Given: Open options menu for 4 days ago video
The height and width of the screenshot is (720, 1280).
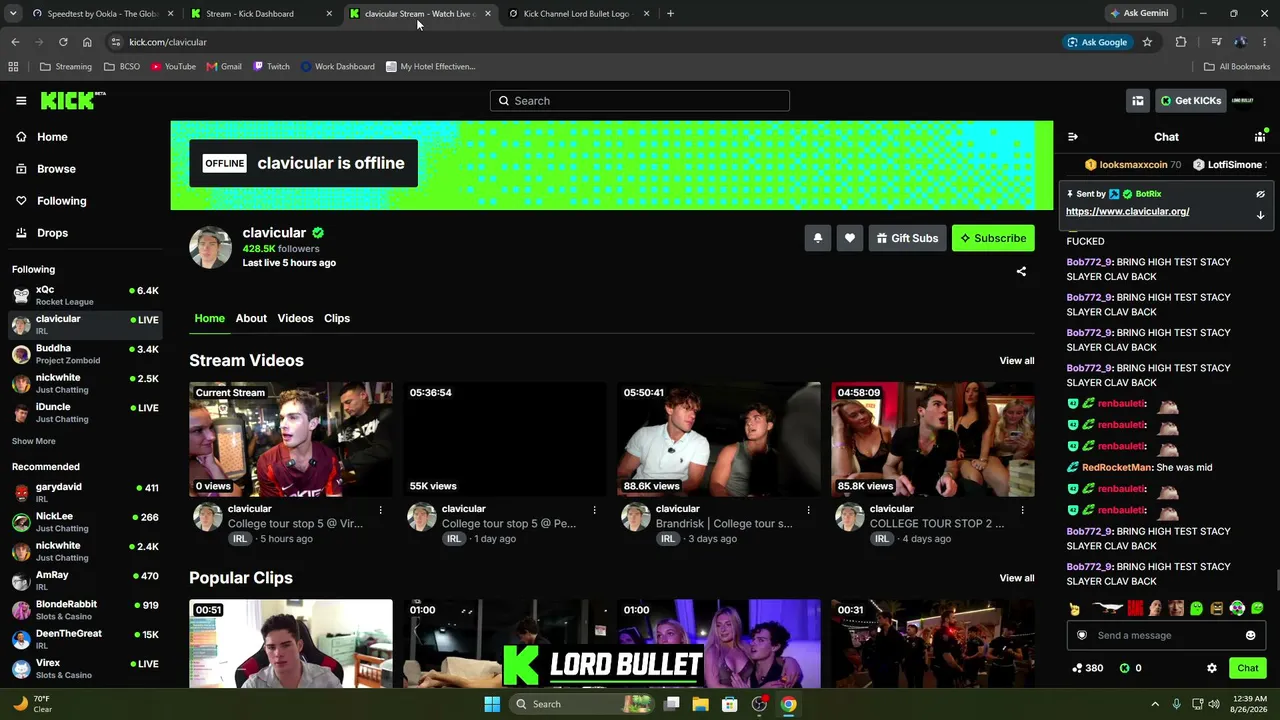Looking at the screenshot, I should 1022,510.
